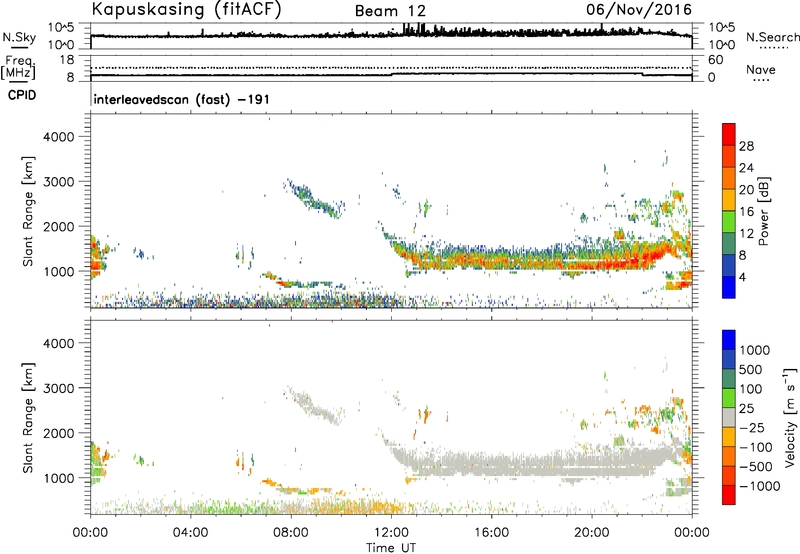Image resolution: width=800 pixels, height=554 pixels.
Task: Click the 28 dB power scale value
Action: [746, 146]
